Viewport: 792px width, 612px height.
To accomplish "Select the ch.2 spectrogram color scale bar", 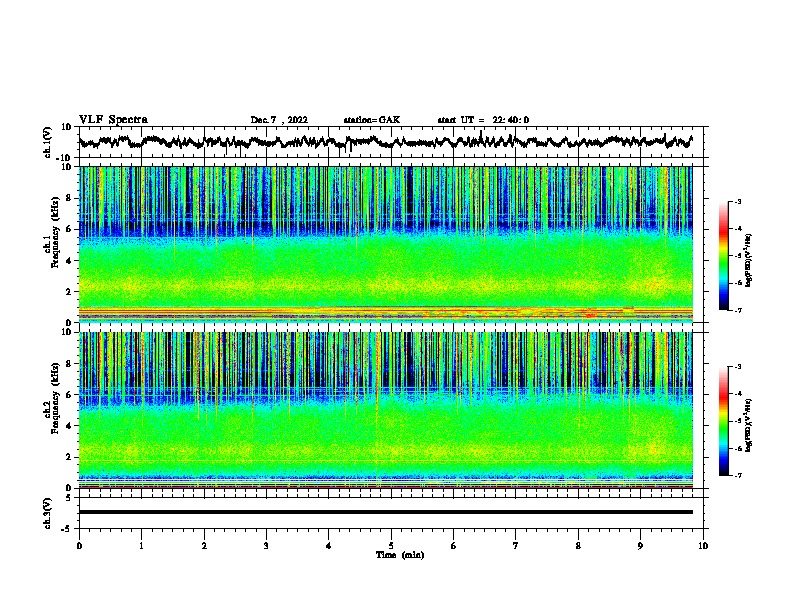I will (x=724, y=421).
